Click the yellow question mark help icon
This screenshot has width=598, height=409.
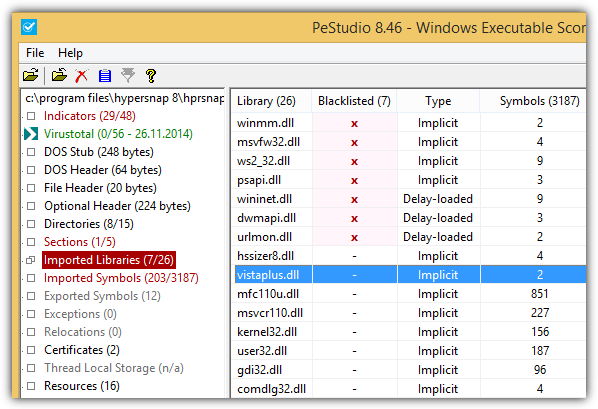point(151,76)
